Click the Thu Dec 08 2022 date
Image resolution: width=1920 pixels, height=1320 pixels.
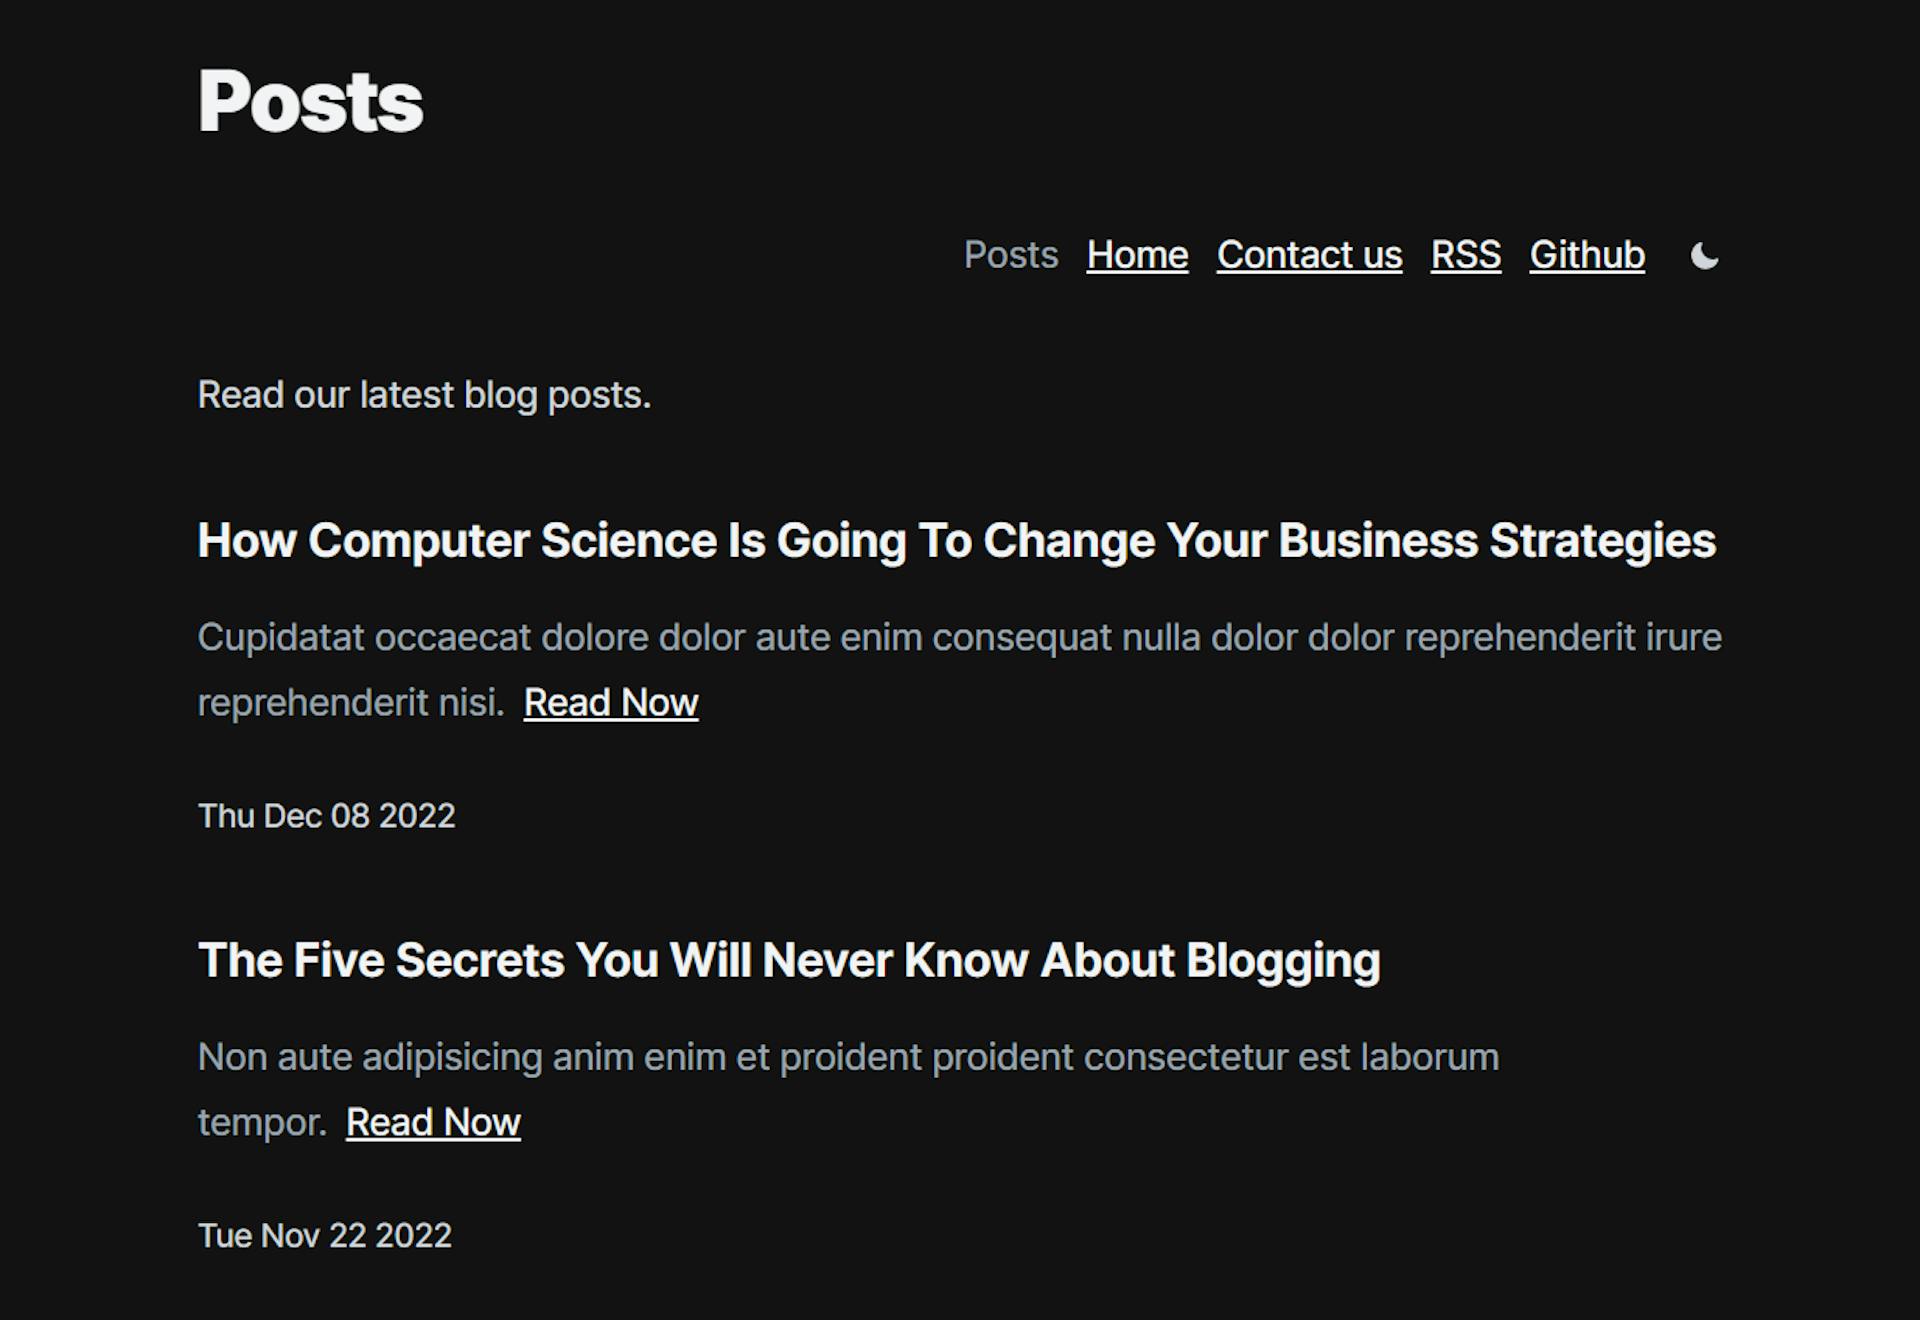pyautogui.click(x=327, y=816)
